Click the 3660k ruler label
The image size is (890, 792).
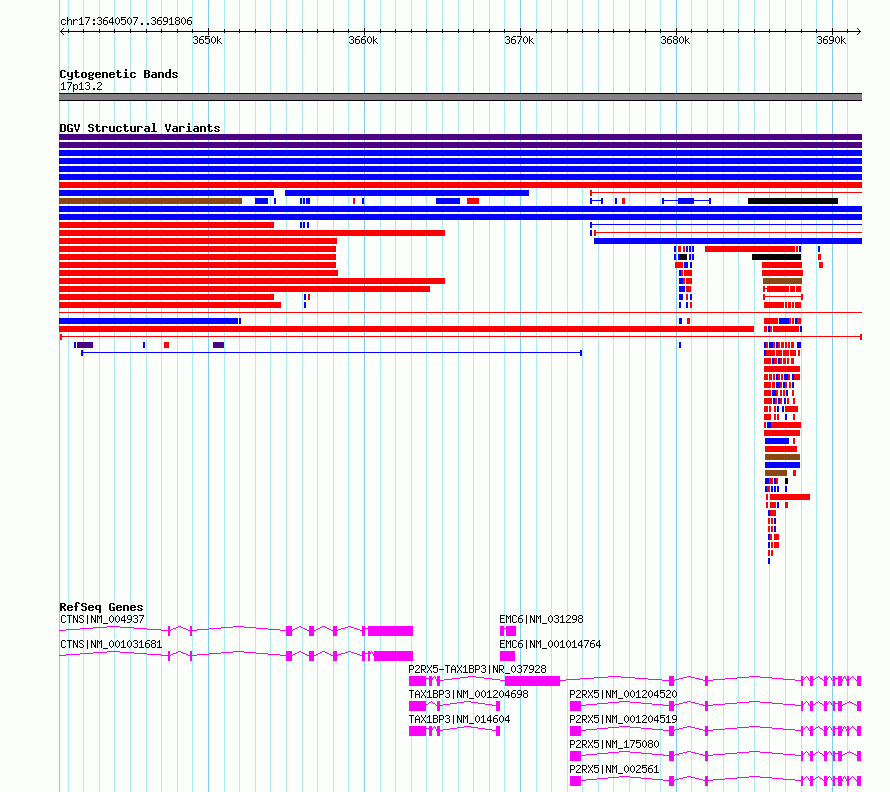363,40
